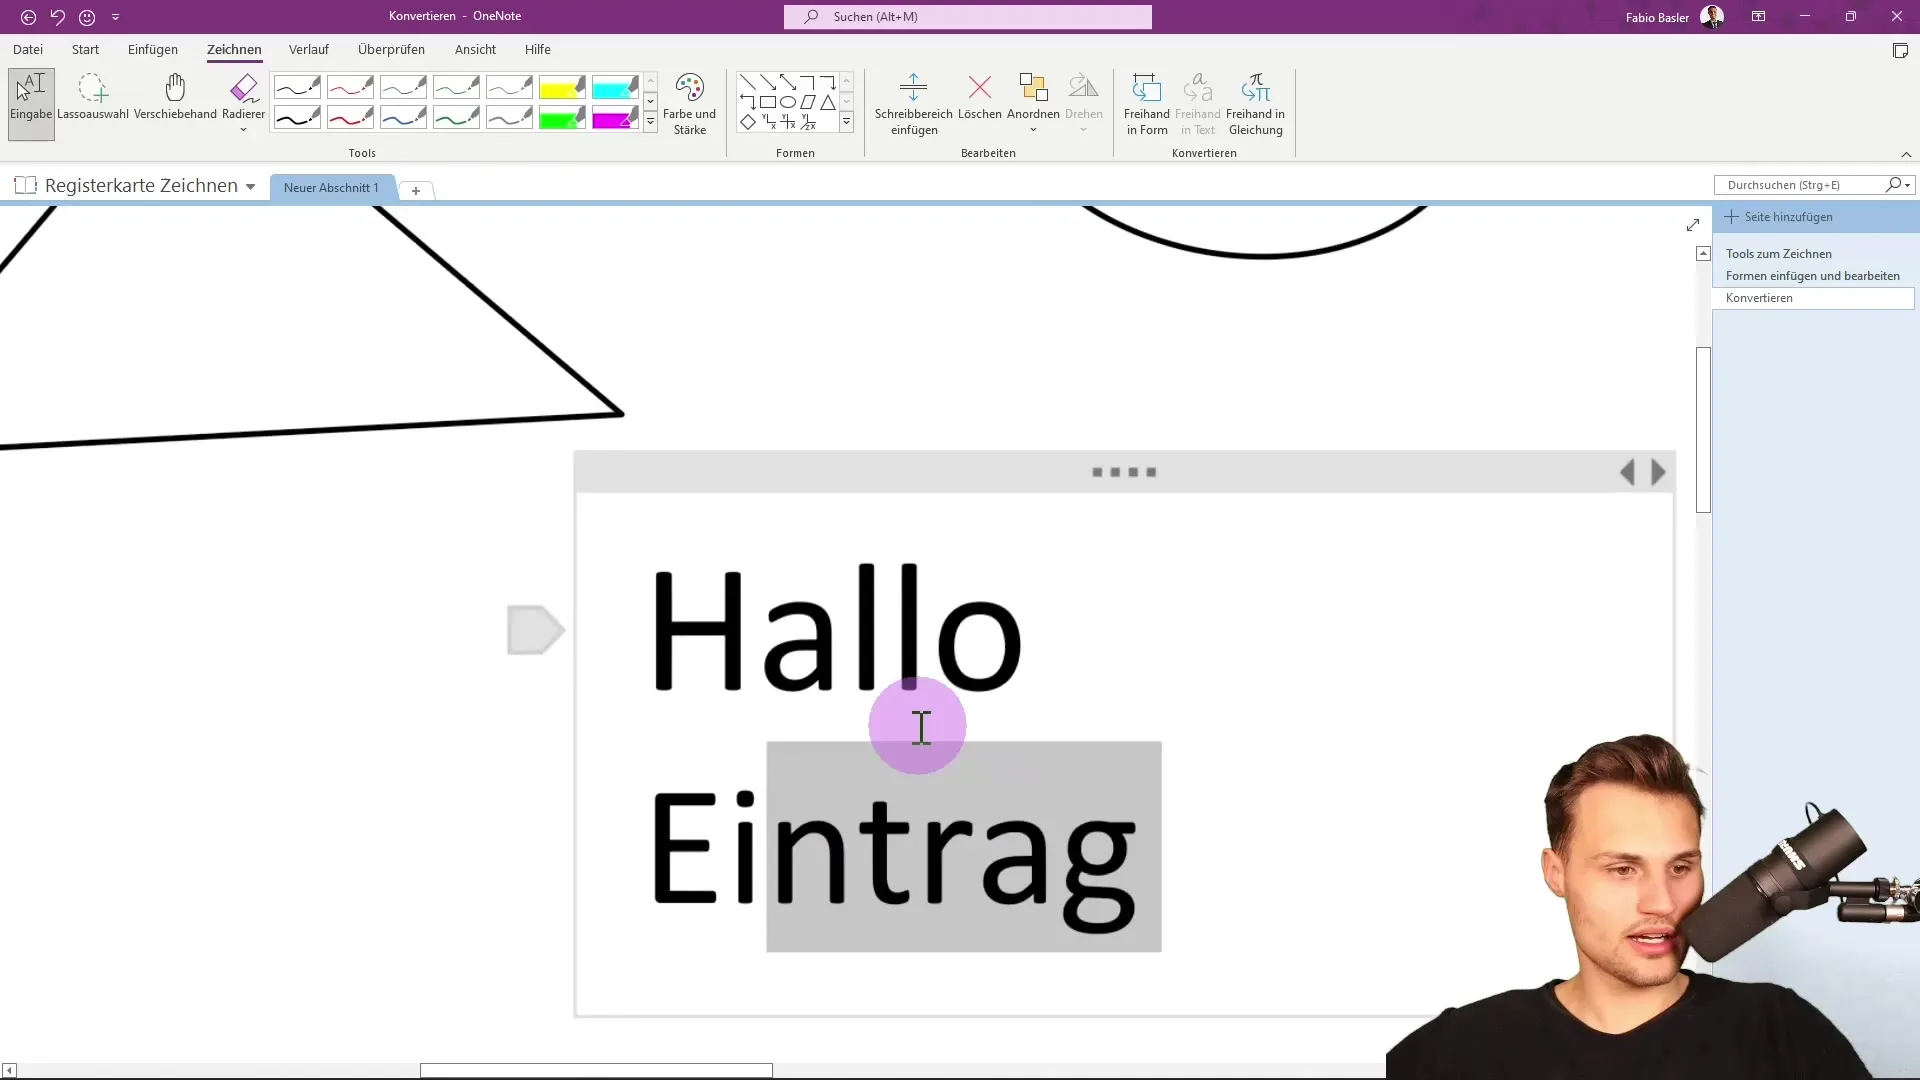The image size is (1920, 1080).
Task: Undo the last action
Action: point(57,17)
